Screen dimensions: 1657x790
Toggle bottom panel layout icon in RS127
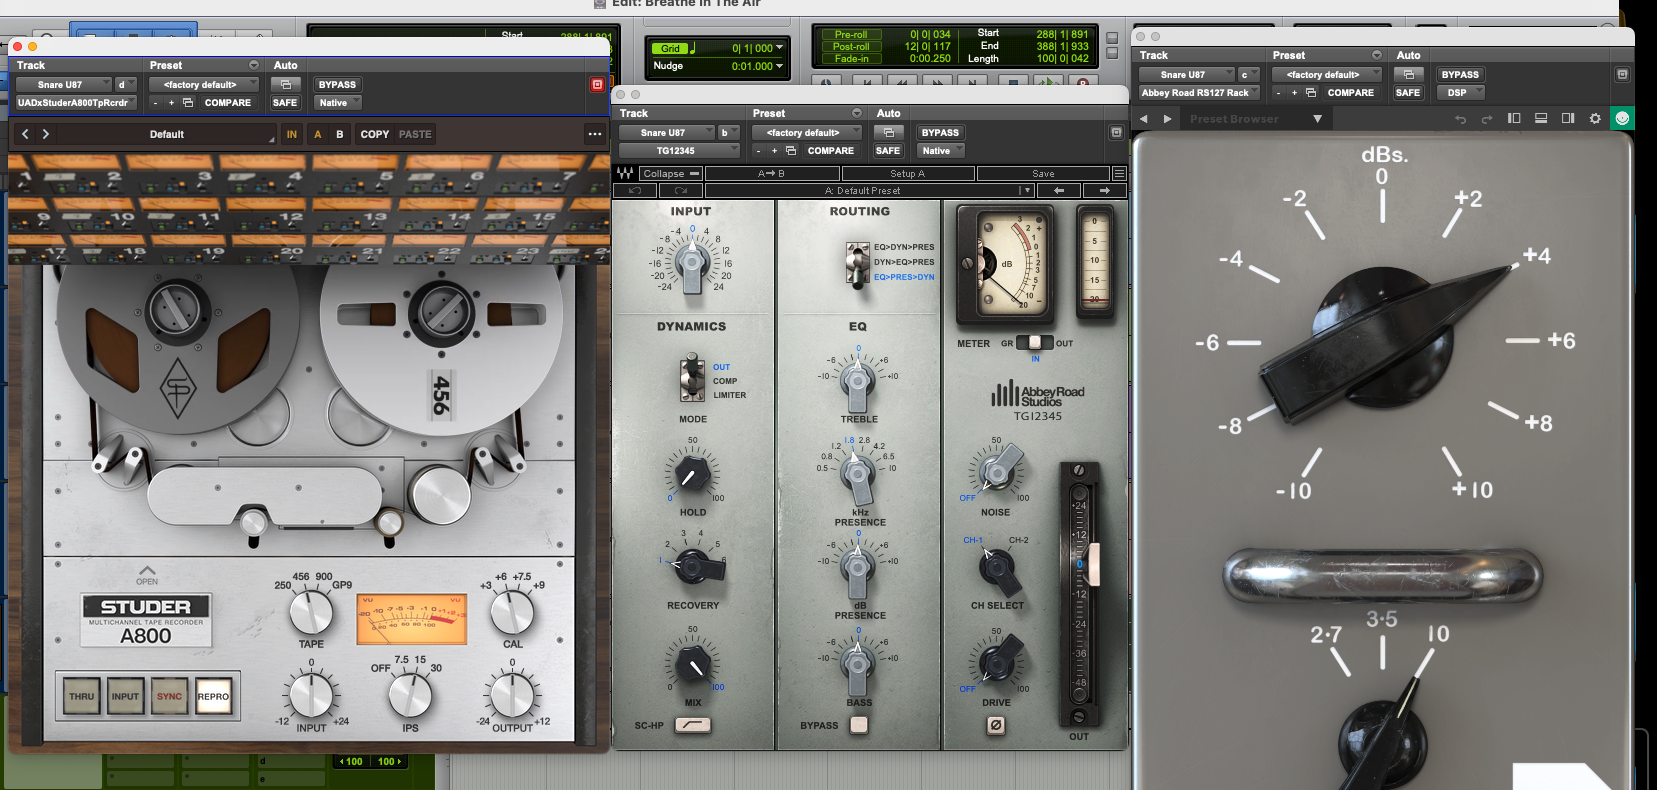[1541, 118]
